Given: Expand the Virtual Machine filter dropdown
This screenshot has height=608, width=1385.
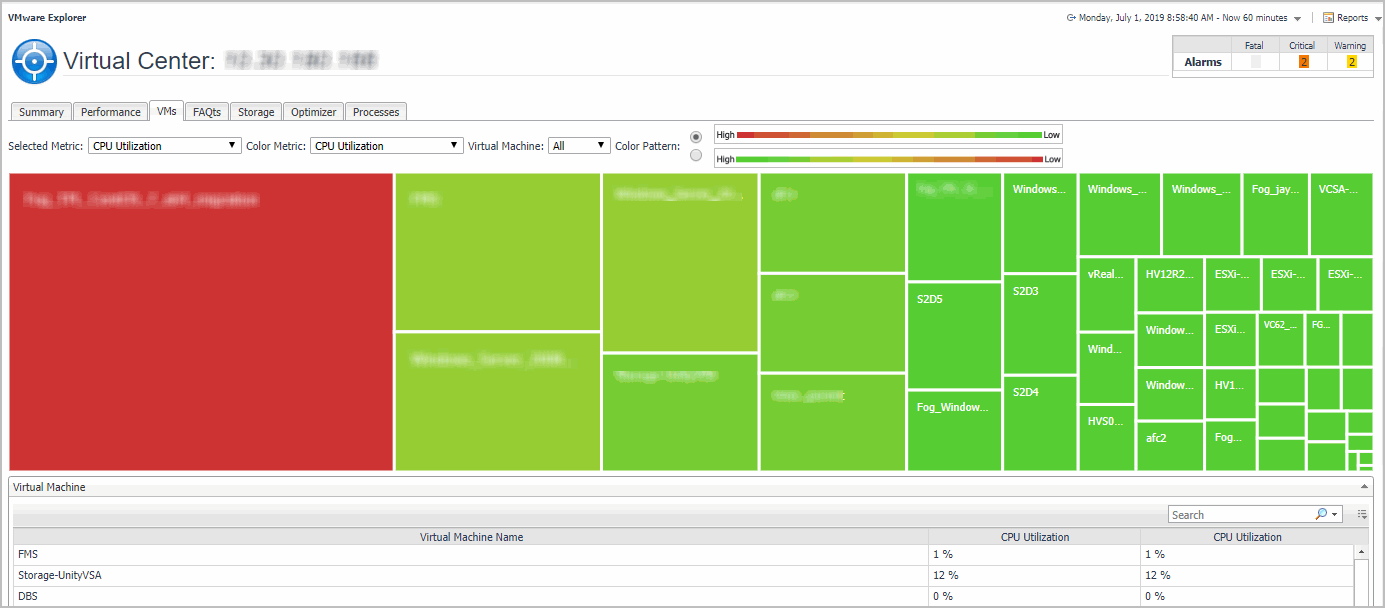Looking at the screenshot, I should click(x=579, y=146).
